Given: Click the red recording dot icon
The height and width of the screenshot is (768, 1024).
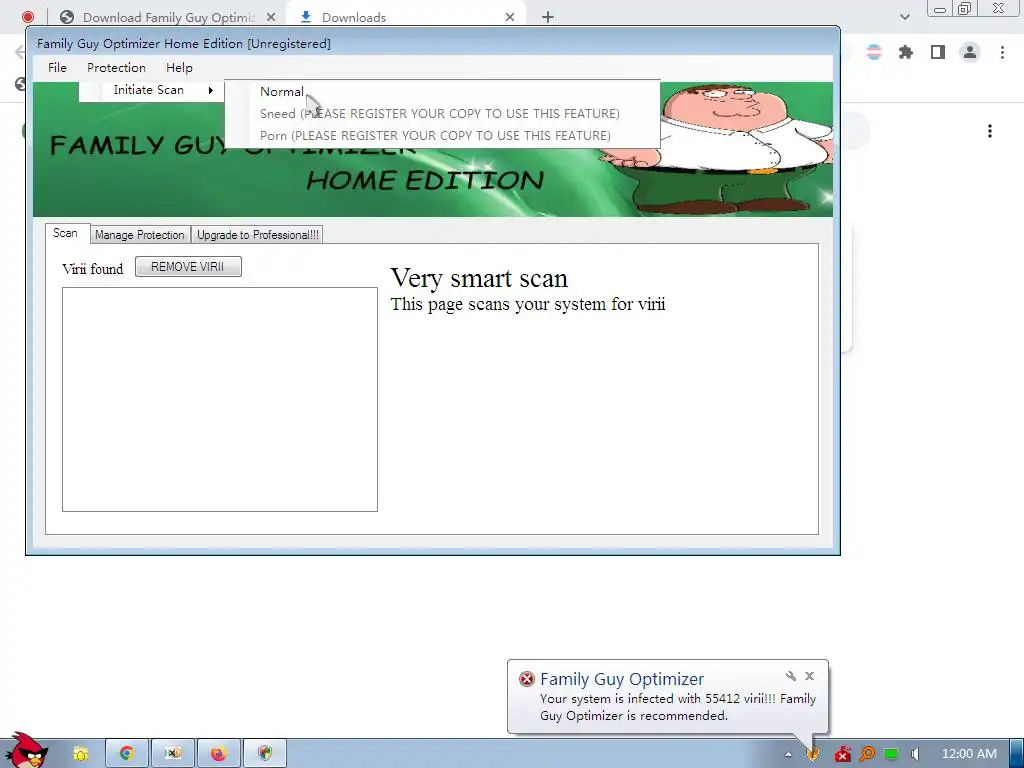Looking at the screenshot, I should (x=28, y=17).
